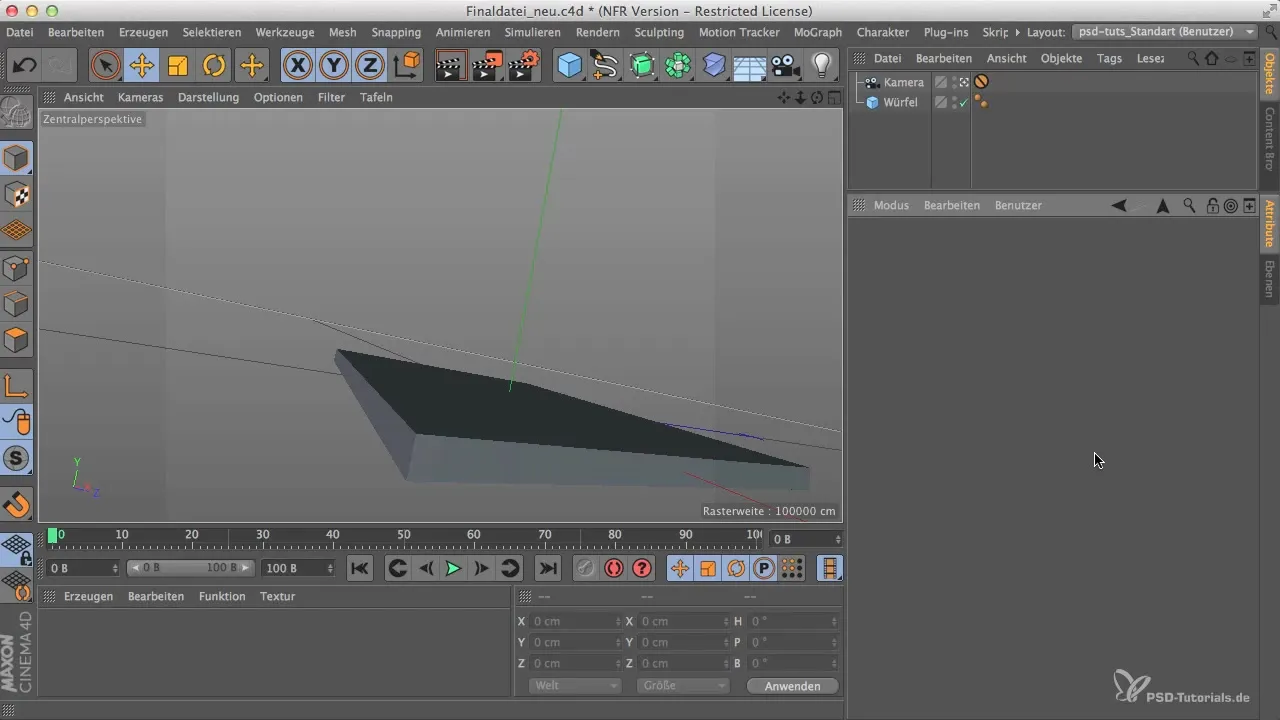Screen dimensions: 1280x720
Task: Open the Größe dropdown
Action: (x=682, y=686)
